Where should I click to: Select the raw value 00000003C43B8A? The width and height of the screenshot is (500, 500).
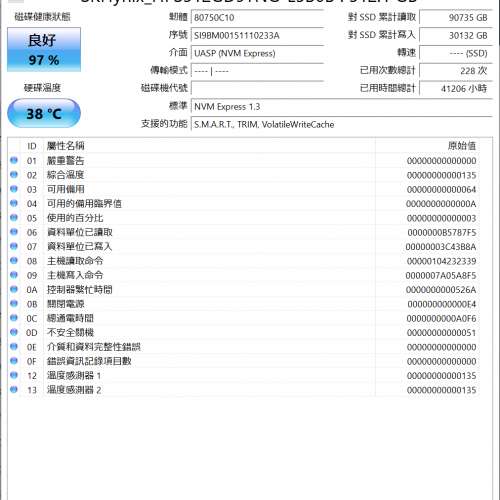pos(441,247)
